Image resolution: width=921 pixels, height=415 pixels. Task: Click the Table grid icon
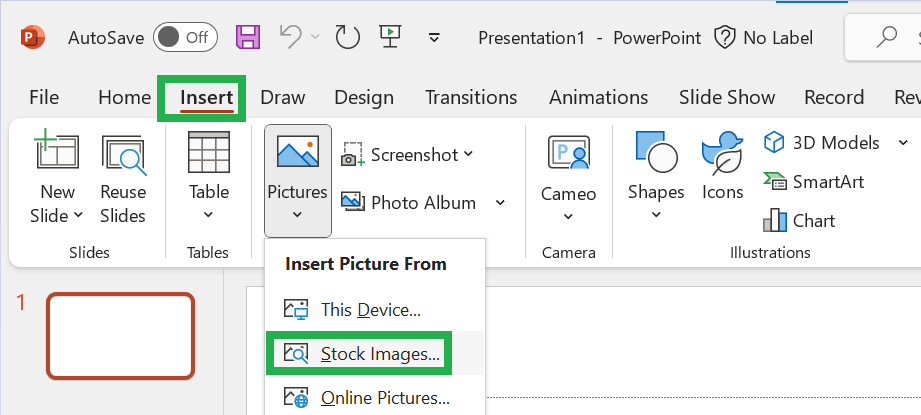coord(209,151)
